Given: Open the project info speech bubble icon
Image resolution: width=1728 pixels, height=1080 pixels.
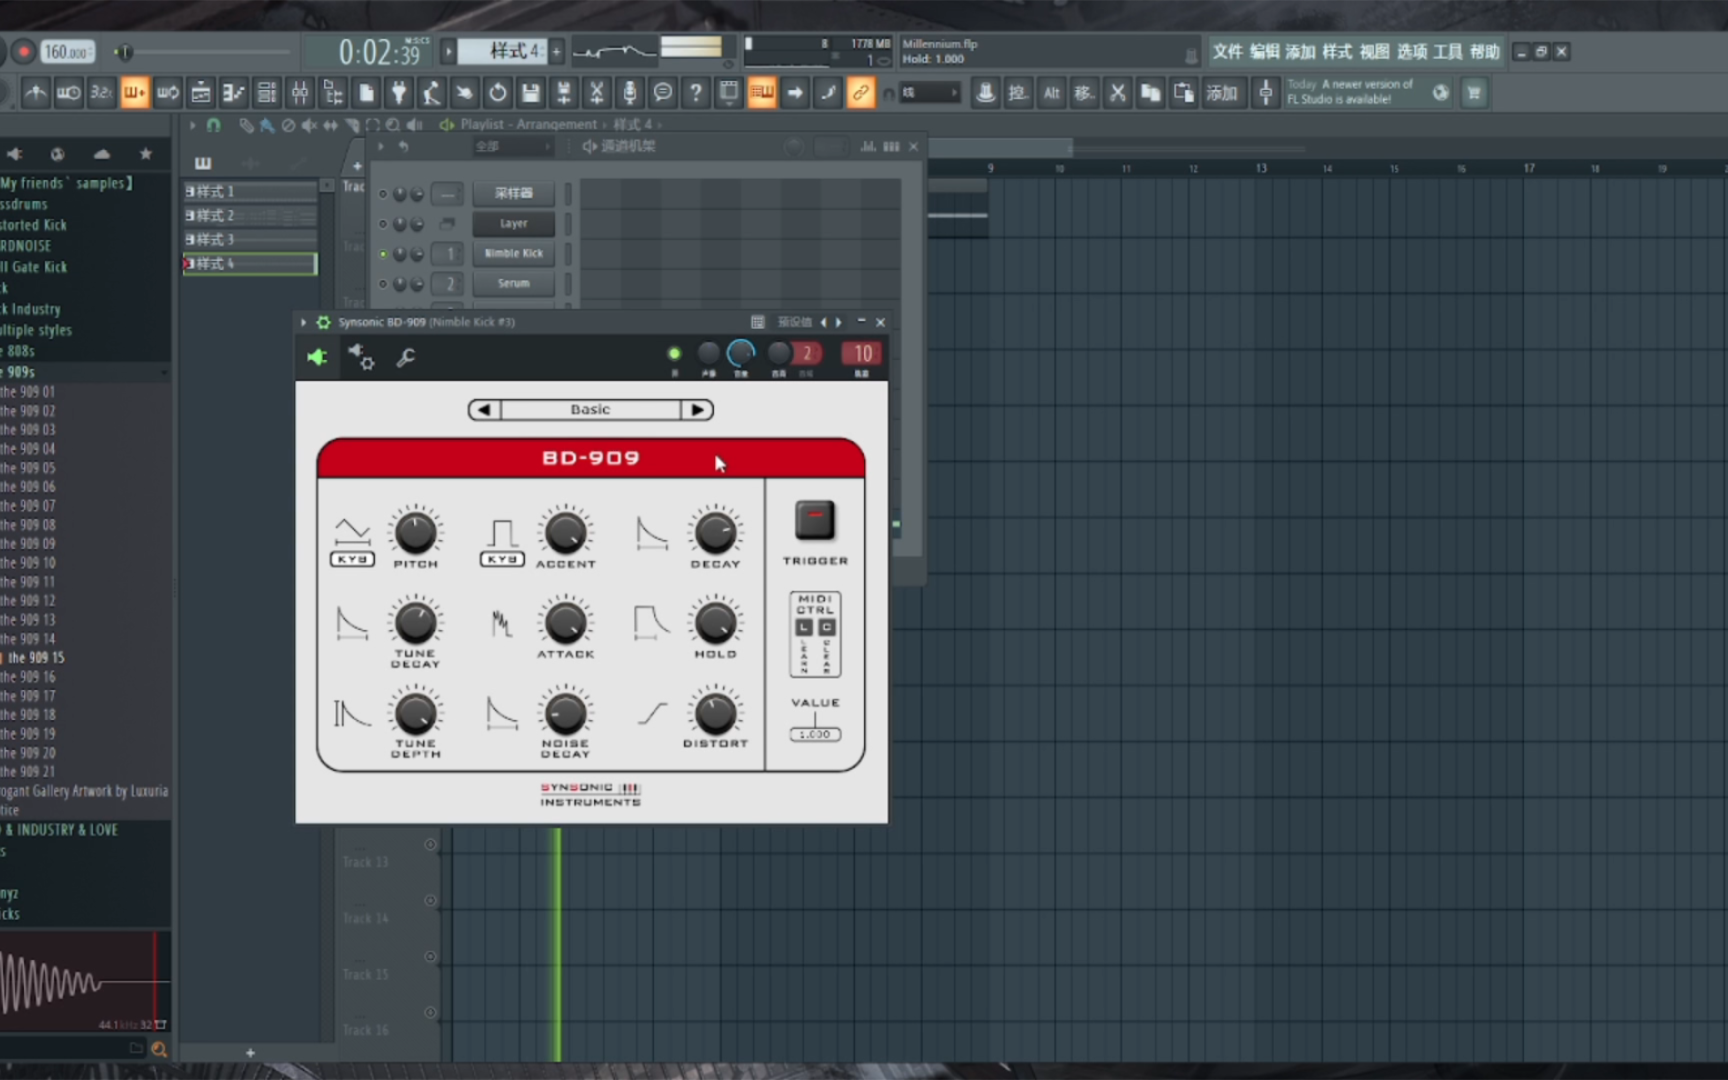Looking at the screenshot, I should point(663,93).
